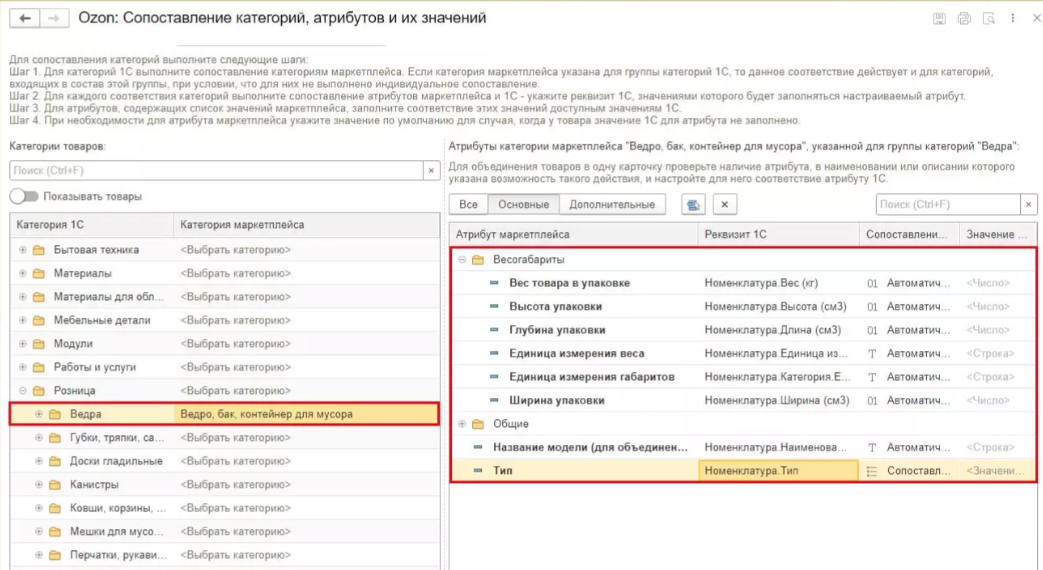The image size is (1043, 570).
Task: Choose marketplace category for Канистры
Action: (235, 485)
